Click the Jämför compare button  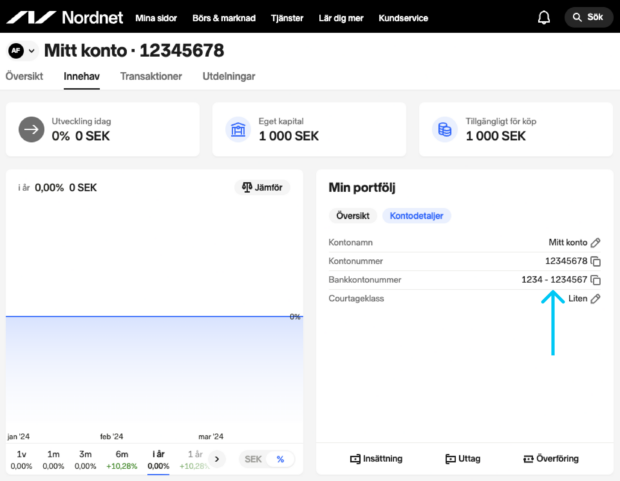[262, 187]
